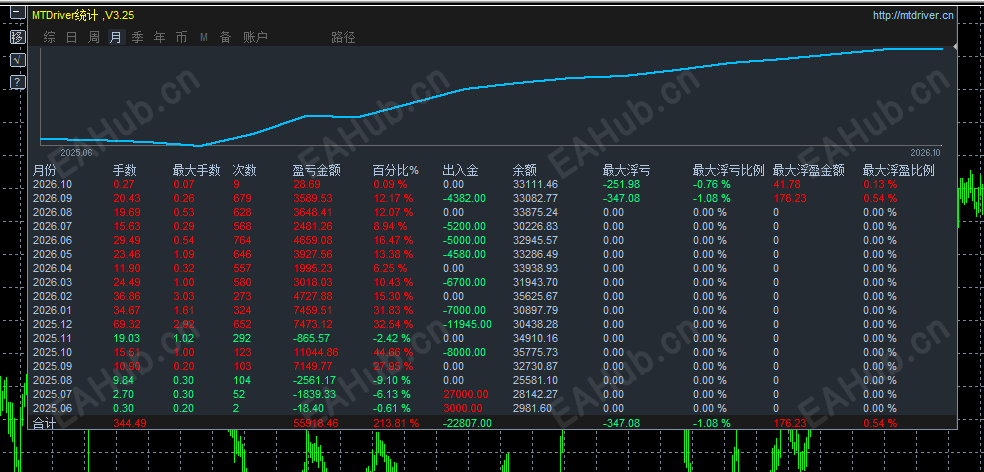Switch to the 季 quarterly tab
984x472 pixels.
(x=137, y=38)
